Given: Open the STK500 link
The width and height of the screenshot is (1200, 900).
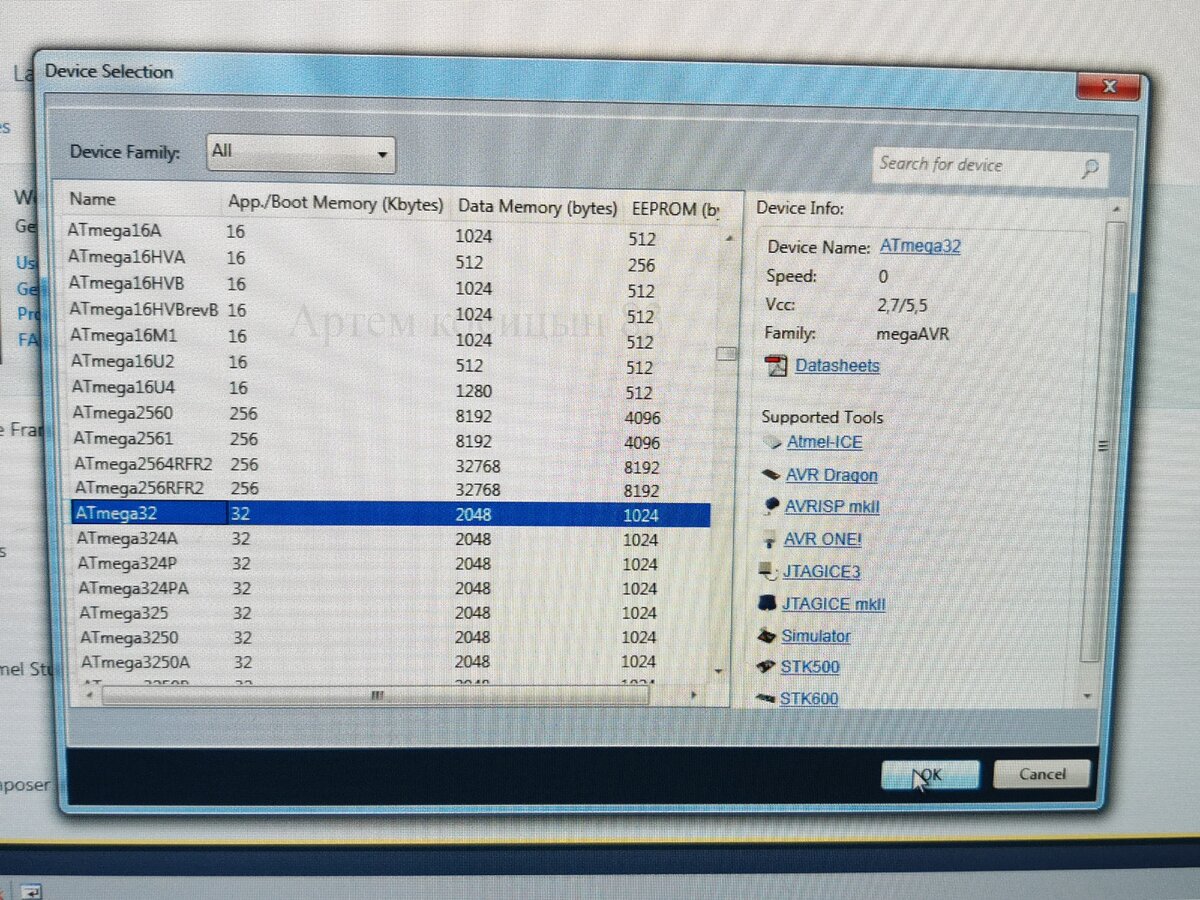Looking at the screenshot, I should [810, 667].
